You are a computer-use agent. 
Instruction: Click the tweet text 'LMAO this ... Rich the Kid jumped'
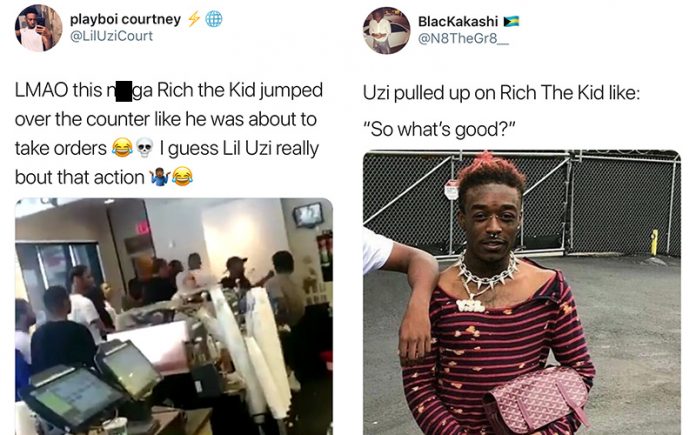click(x=169, y=90)
